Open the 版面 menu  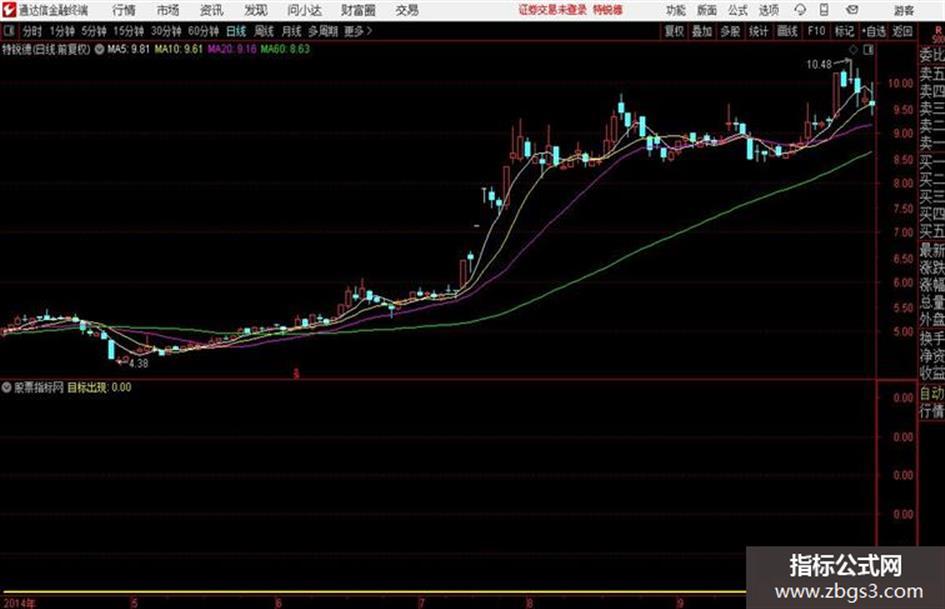[707, 10]
